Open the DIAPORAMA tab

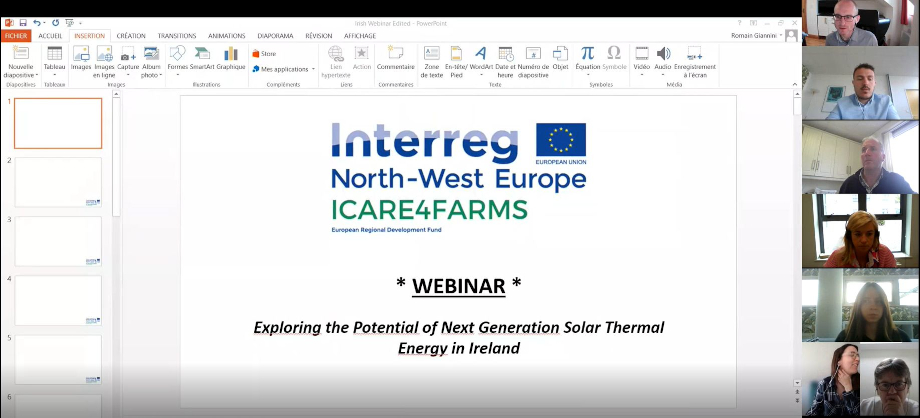click(275, 36)
